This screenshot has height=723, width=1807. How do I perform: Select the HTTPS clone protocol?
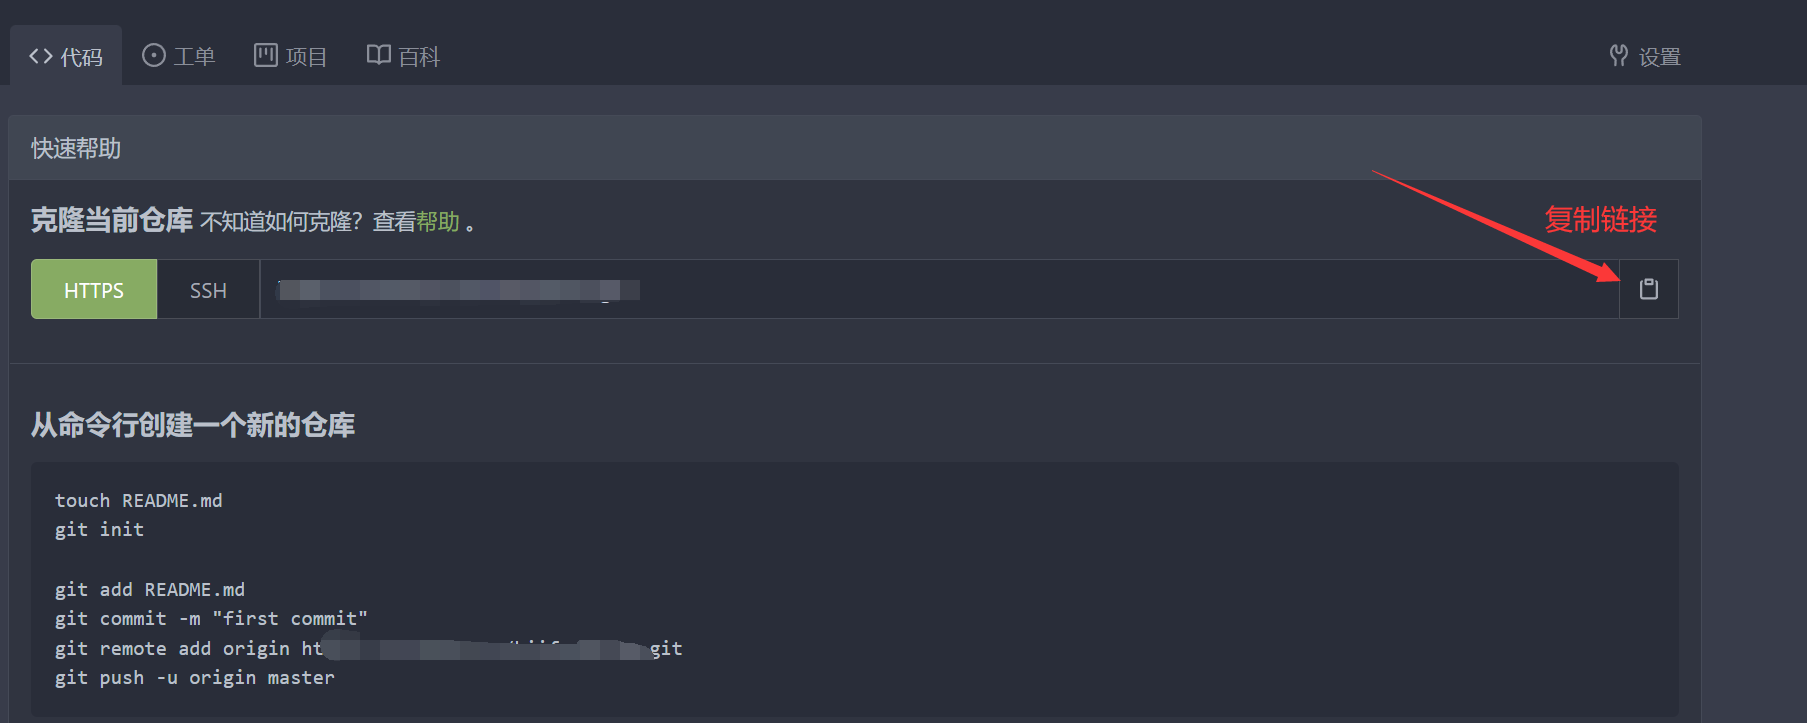[94, 290]
